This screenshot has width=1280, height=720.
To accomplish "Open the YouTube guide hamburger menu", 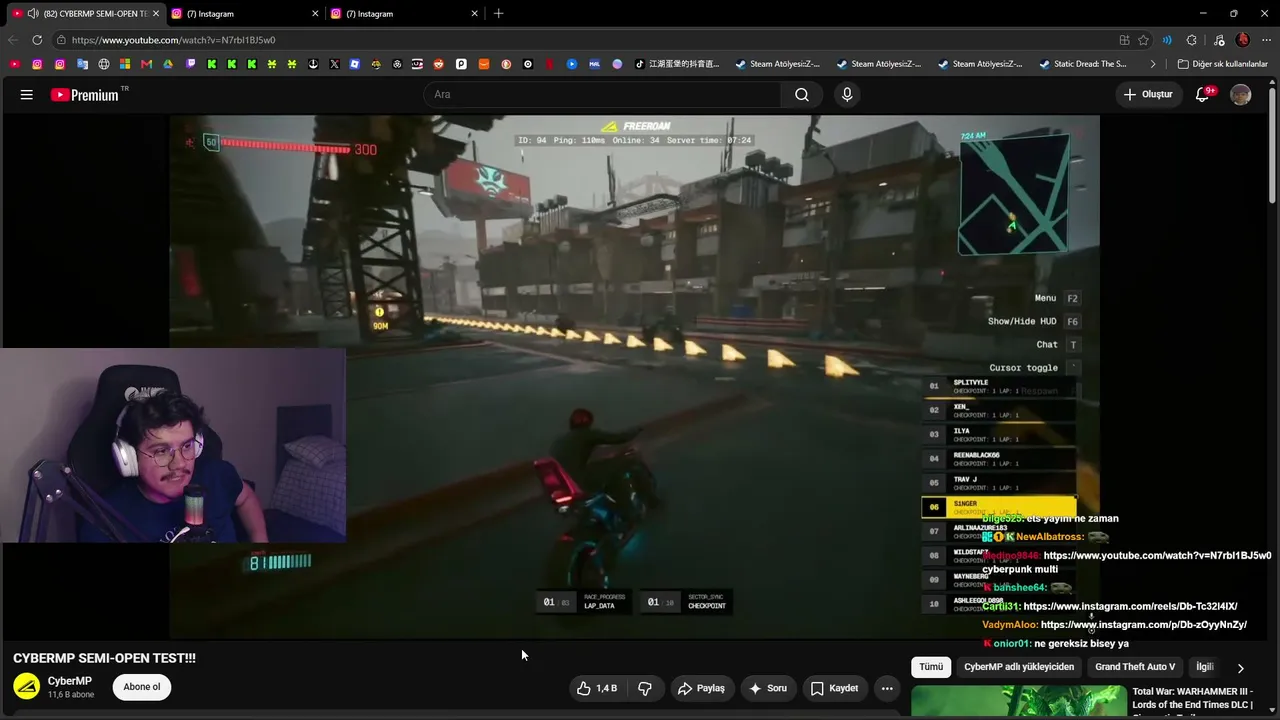I will pos(27,95).
